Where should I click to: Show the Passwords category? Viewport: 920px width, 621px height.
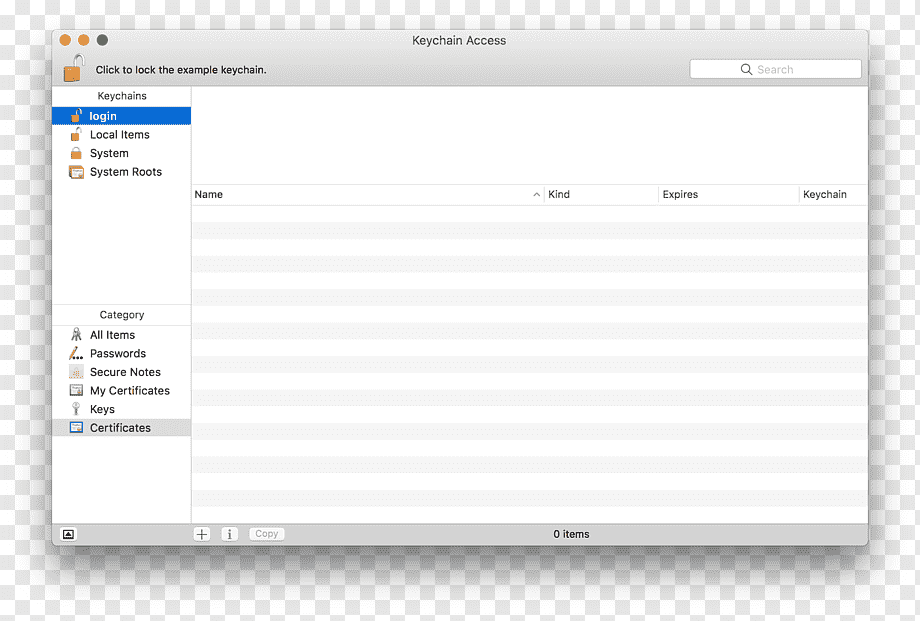pos(121,353)
